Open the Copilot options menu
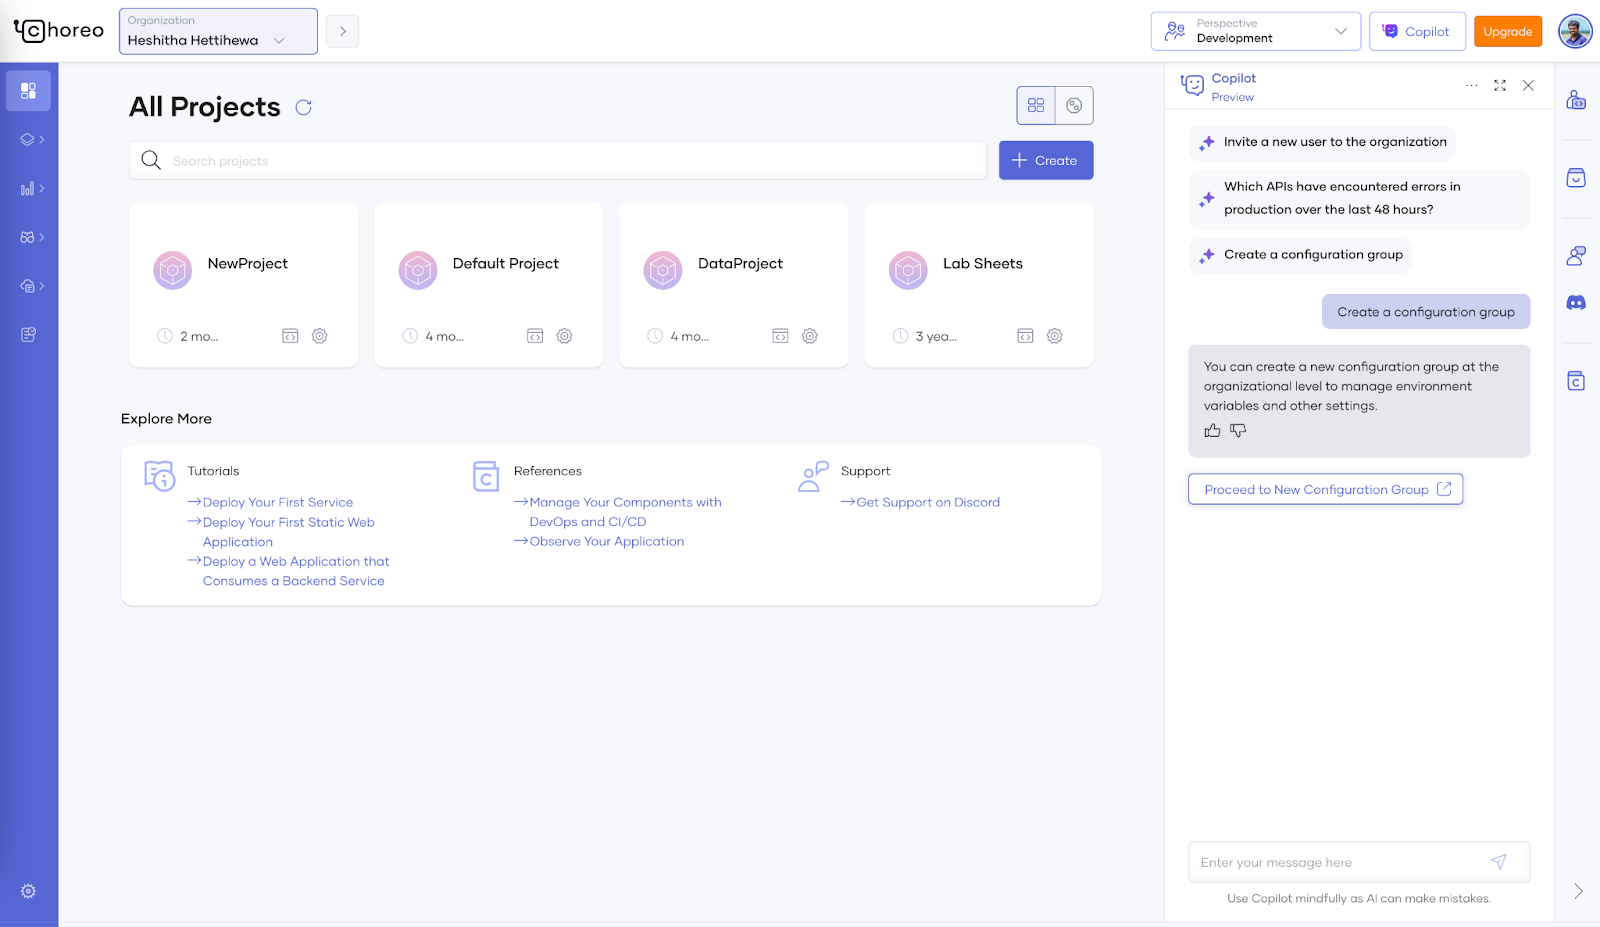 (x=1471, y=85)
